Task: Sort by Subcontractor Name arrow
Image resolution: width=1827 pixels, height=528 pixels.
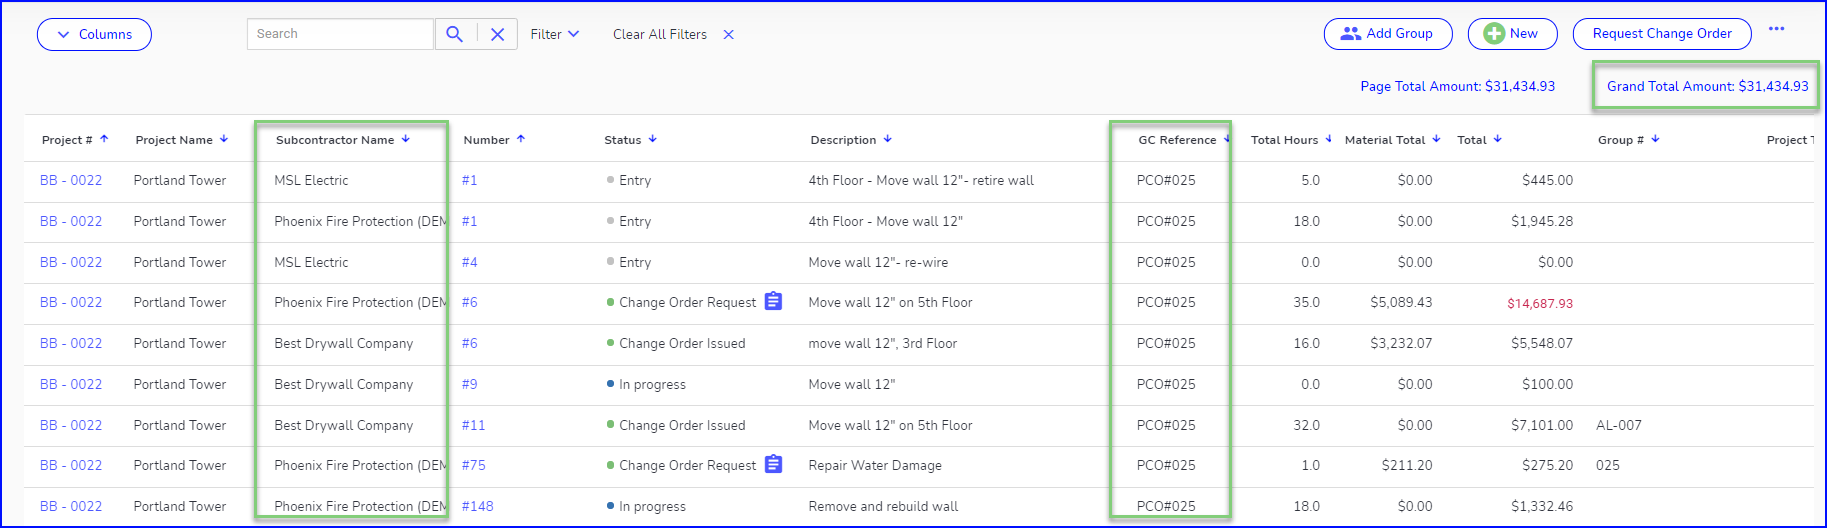Action: point(405,139)
